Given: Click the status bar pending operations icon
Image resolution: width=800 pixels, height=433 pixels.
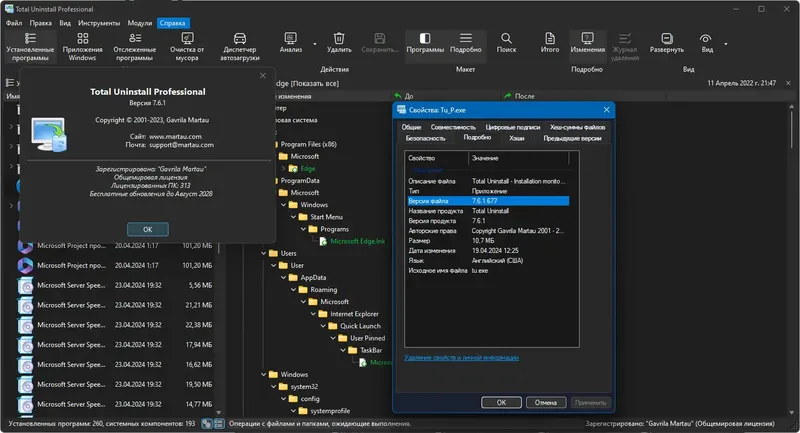Looking at the screenshot, I should pyautogui.click(x=207, y=423).
